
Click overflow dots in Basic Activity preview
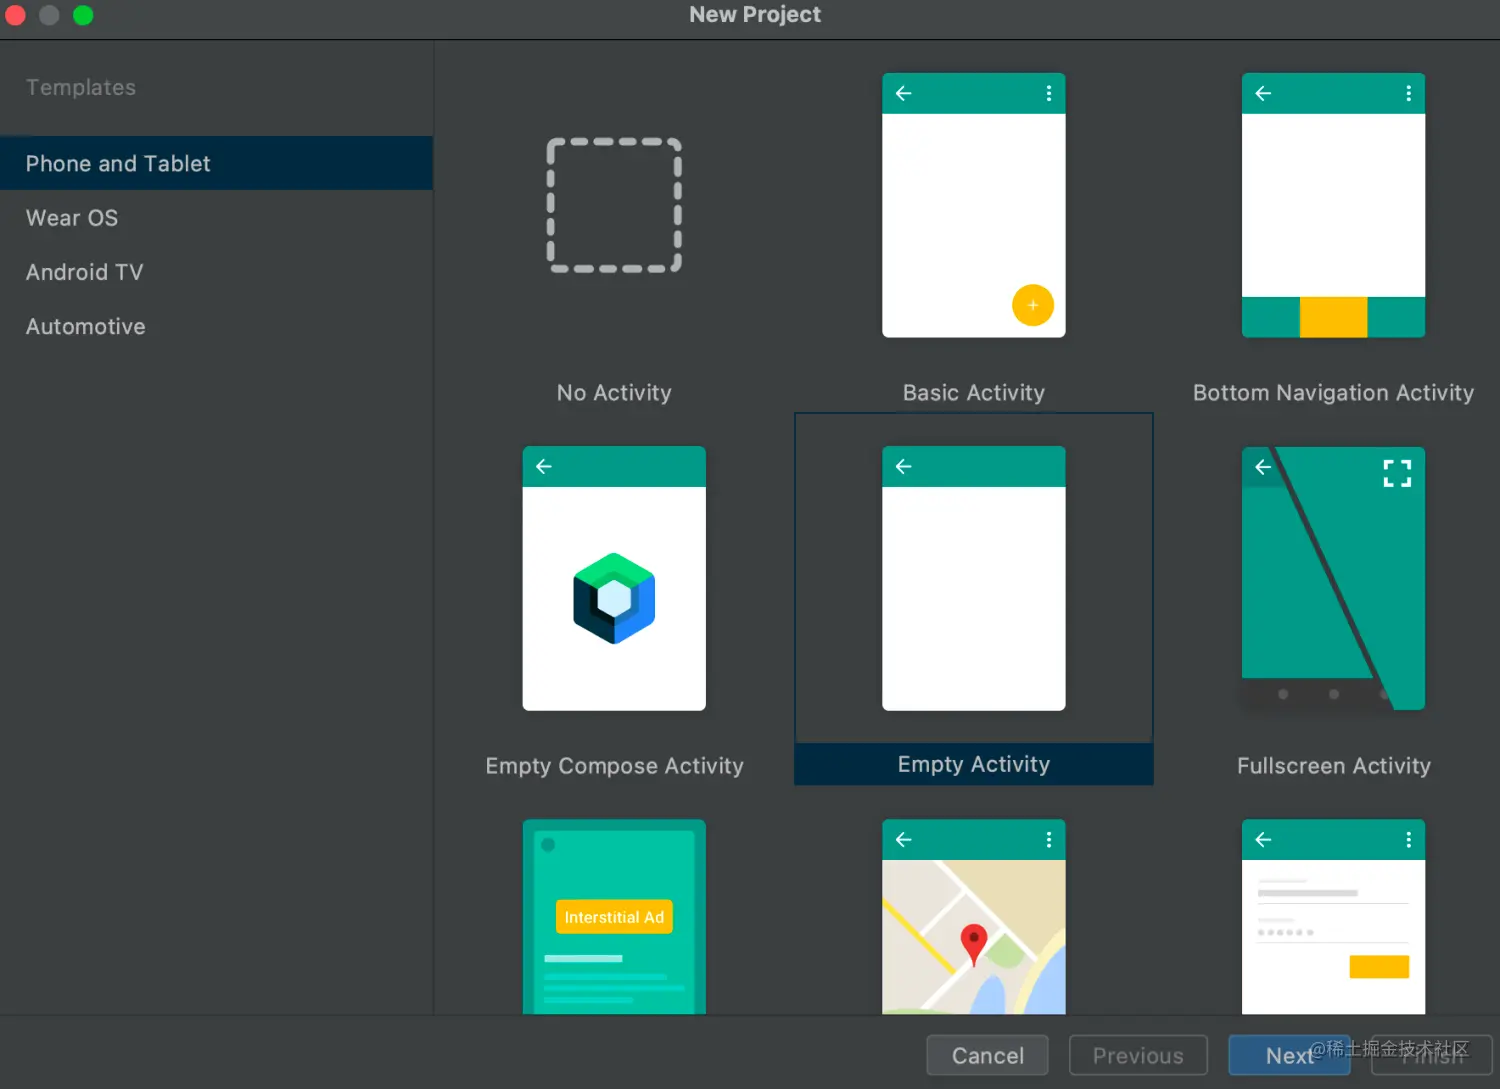click(x=1048, y=93)
